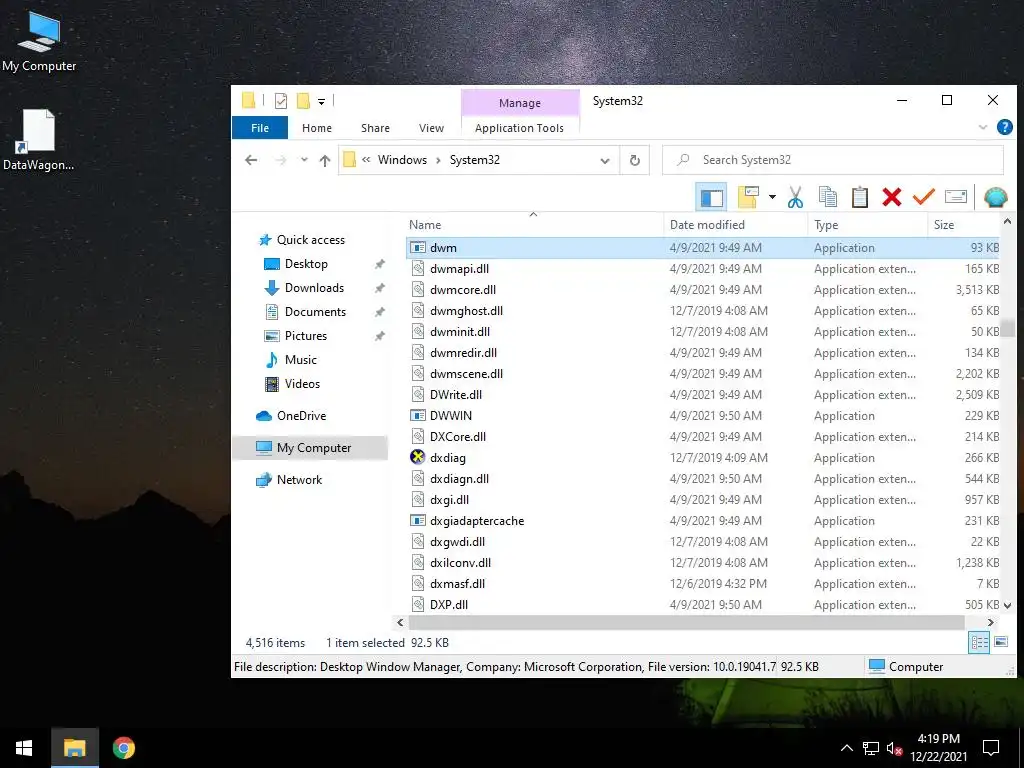1024x768 pixels.
Task: Click the folder options toolbar icon
Action: click(x=748, y=197)
